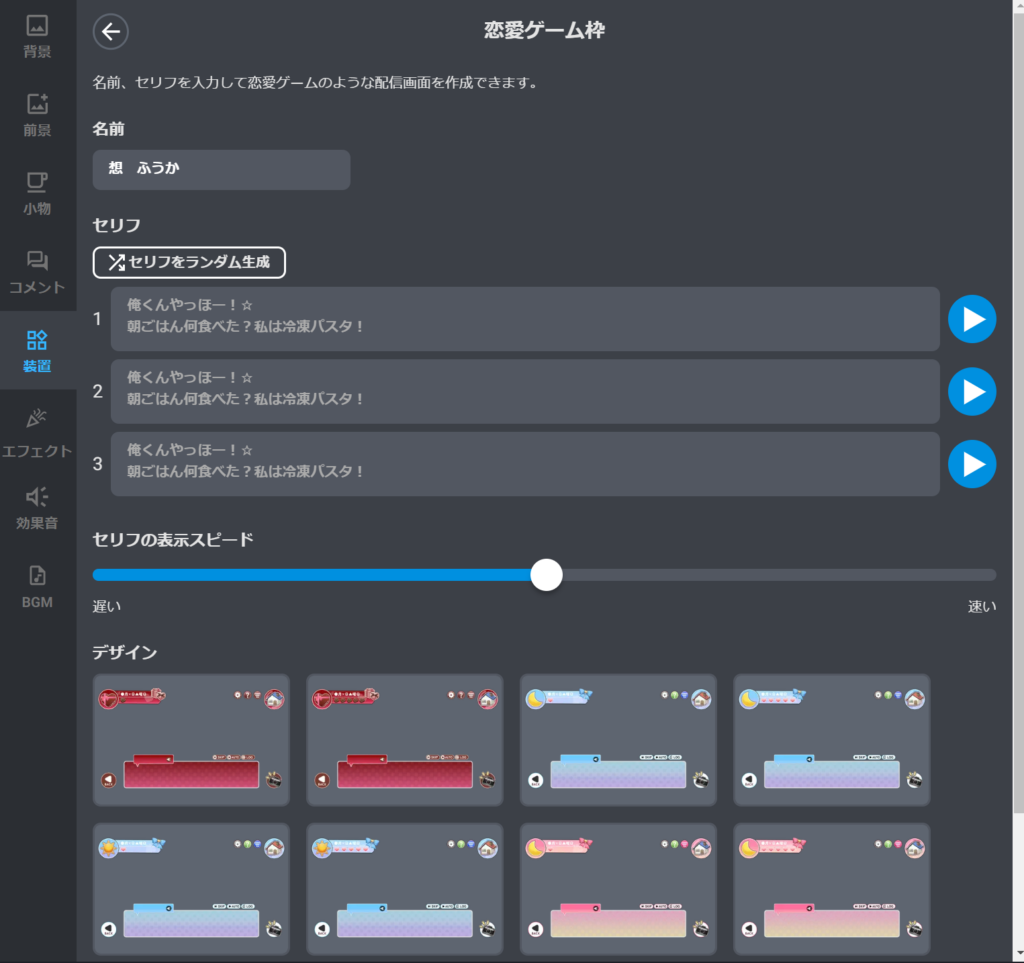
Task: Open the 効果音 sidebar section
Action: tap(37, 508)
